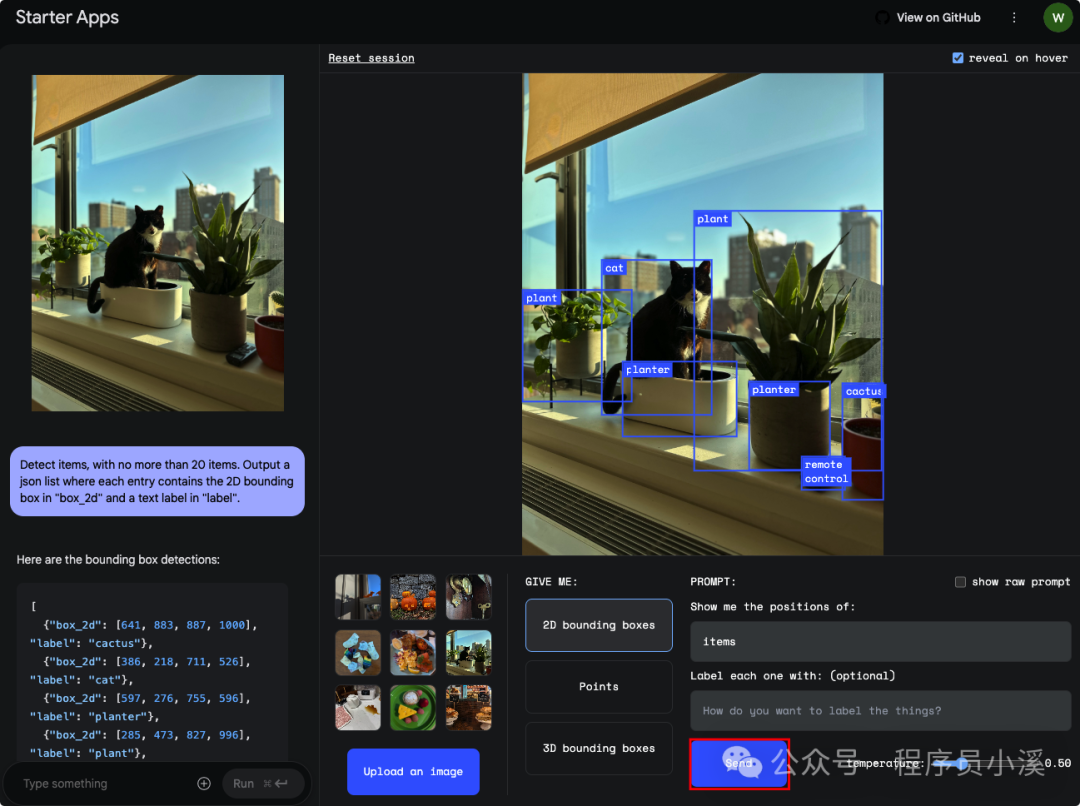Click the purple Detect items prompt bubble
The image size is (1080, 806).
pos(157,481)
